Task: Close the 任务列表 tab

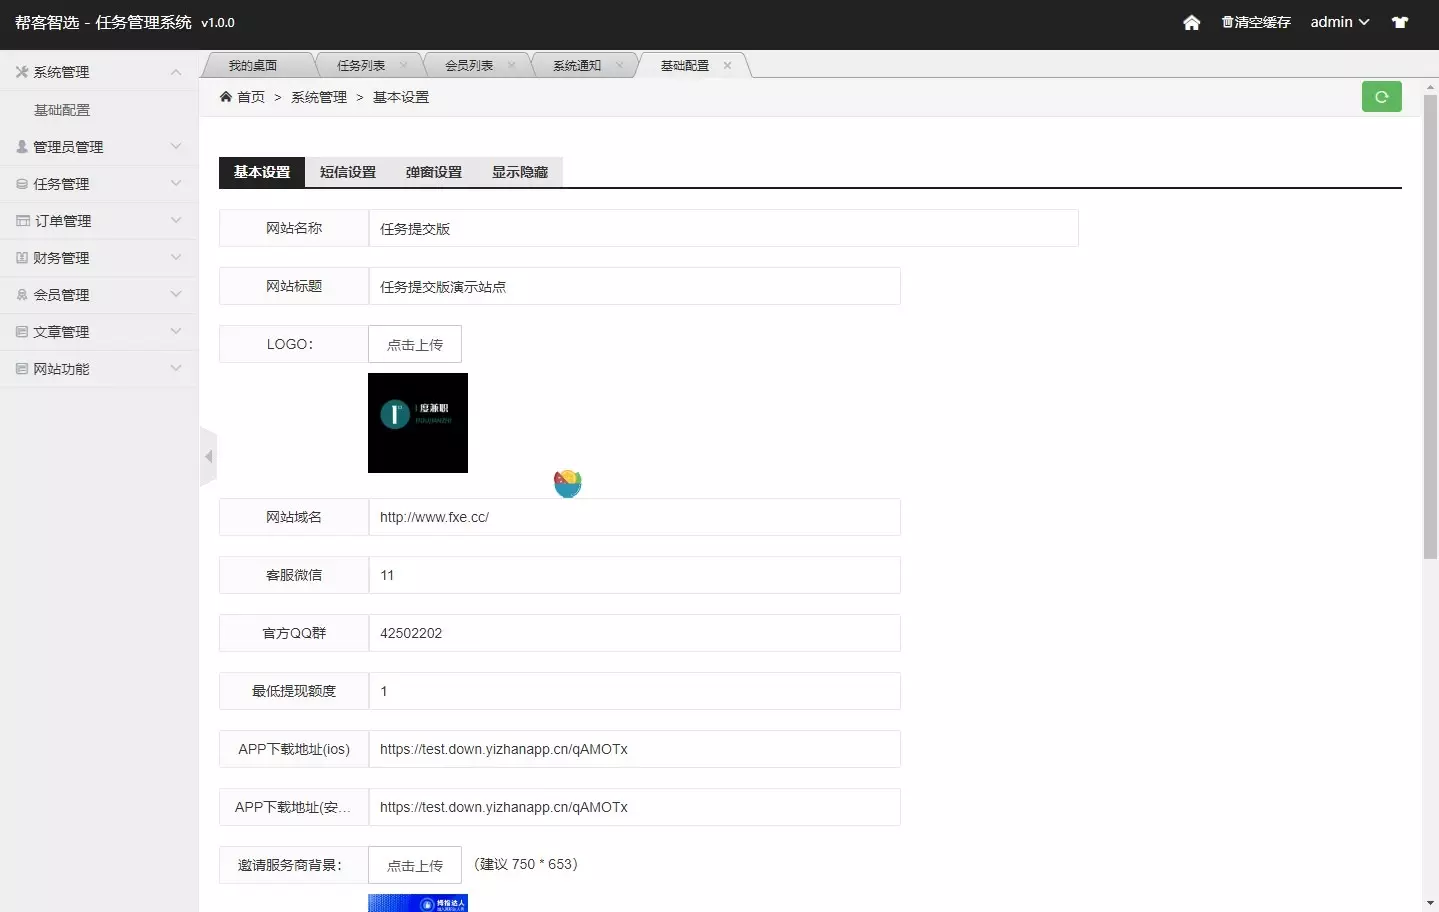Action: tap(403, 65)
